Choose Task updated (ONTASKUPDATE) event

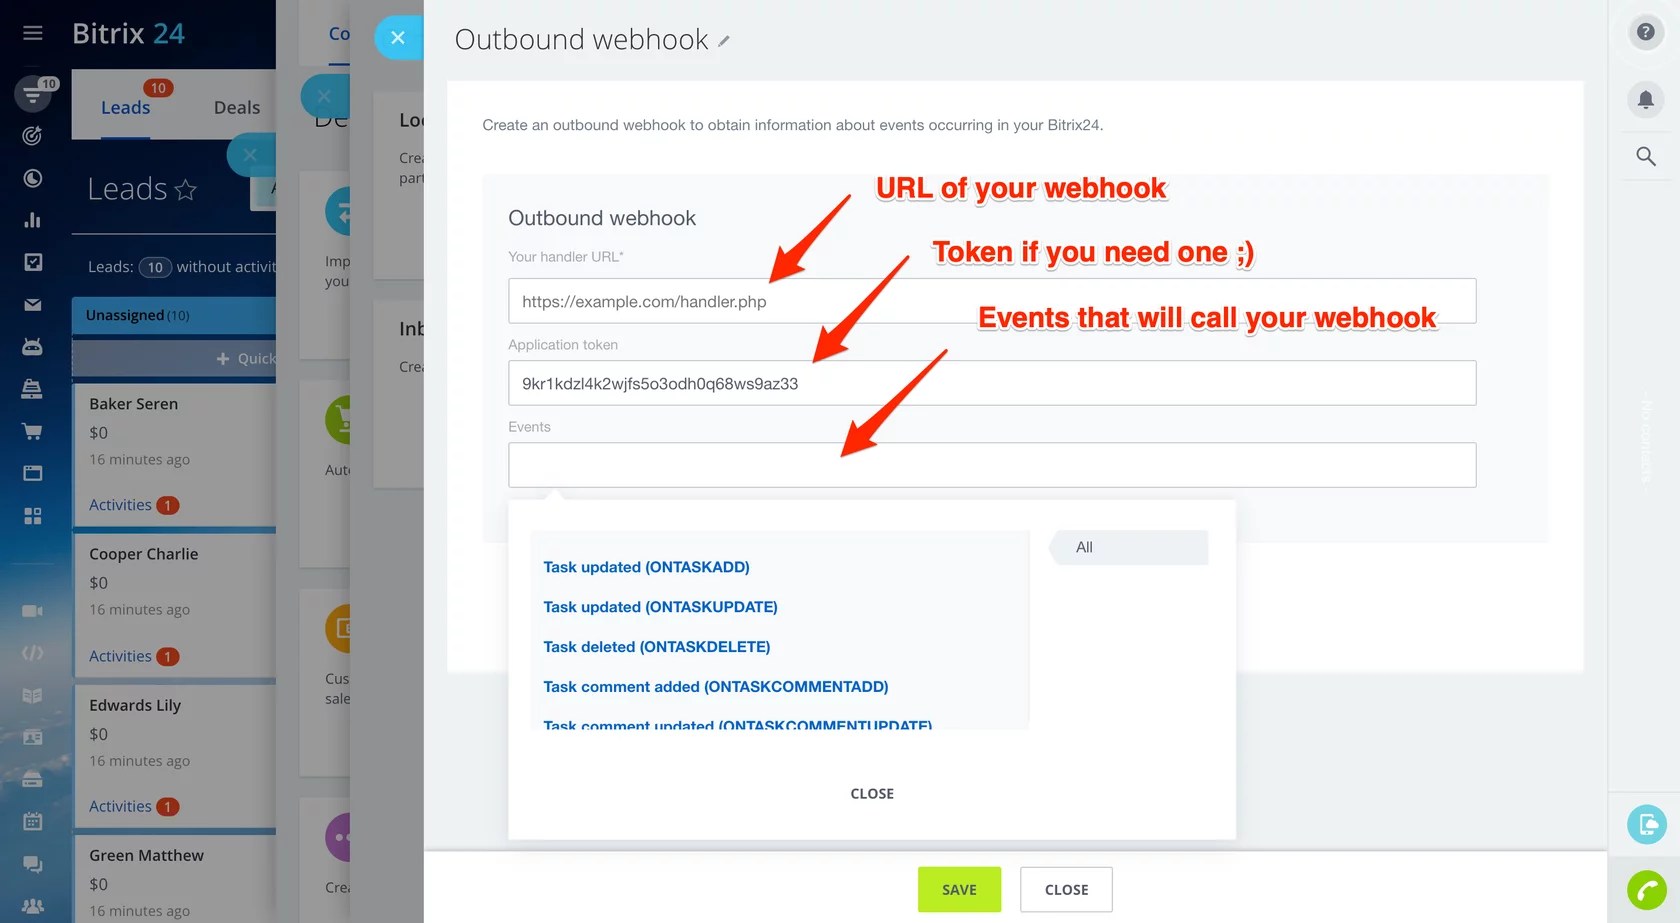[x=660, y=607]
